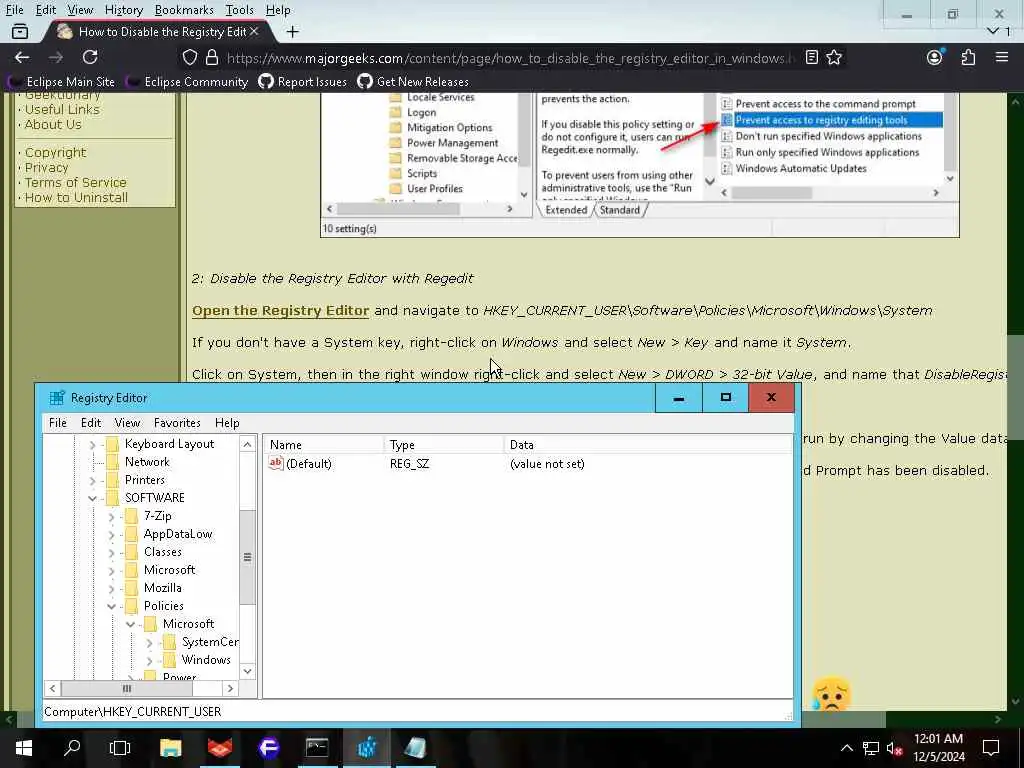The height and width of the screenshot is (768, 1024).
Task: Expand the Keyboard Layout key
Action: point(92,445)
